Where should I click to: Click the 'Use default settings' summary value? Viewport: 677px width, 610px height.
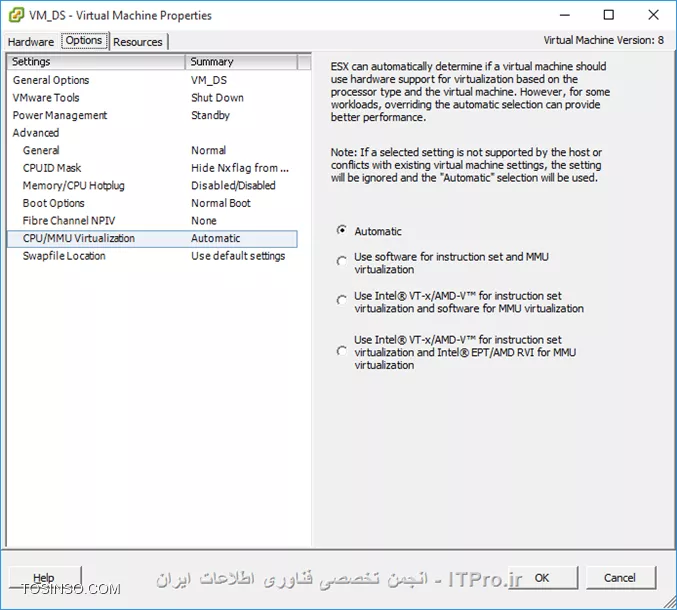(x=238, y=256)
